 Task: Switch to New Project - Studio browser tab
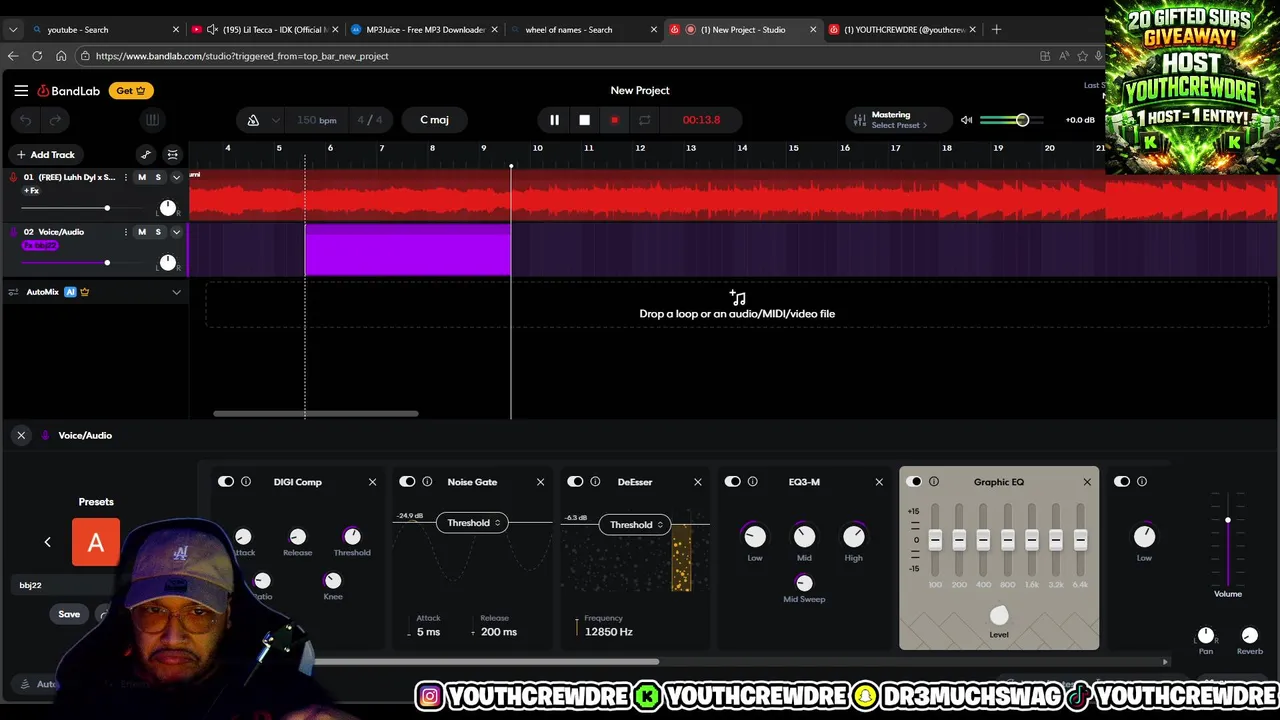tap(742, 30)
